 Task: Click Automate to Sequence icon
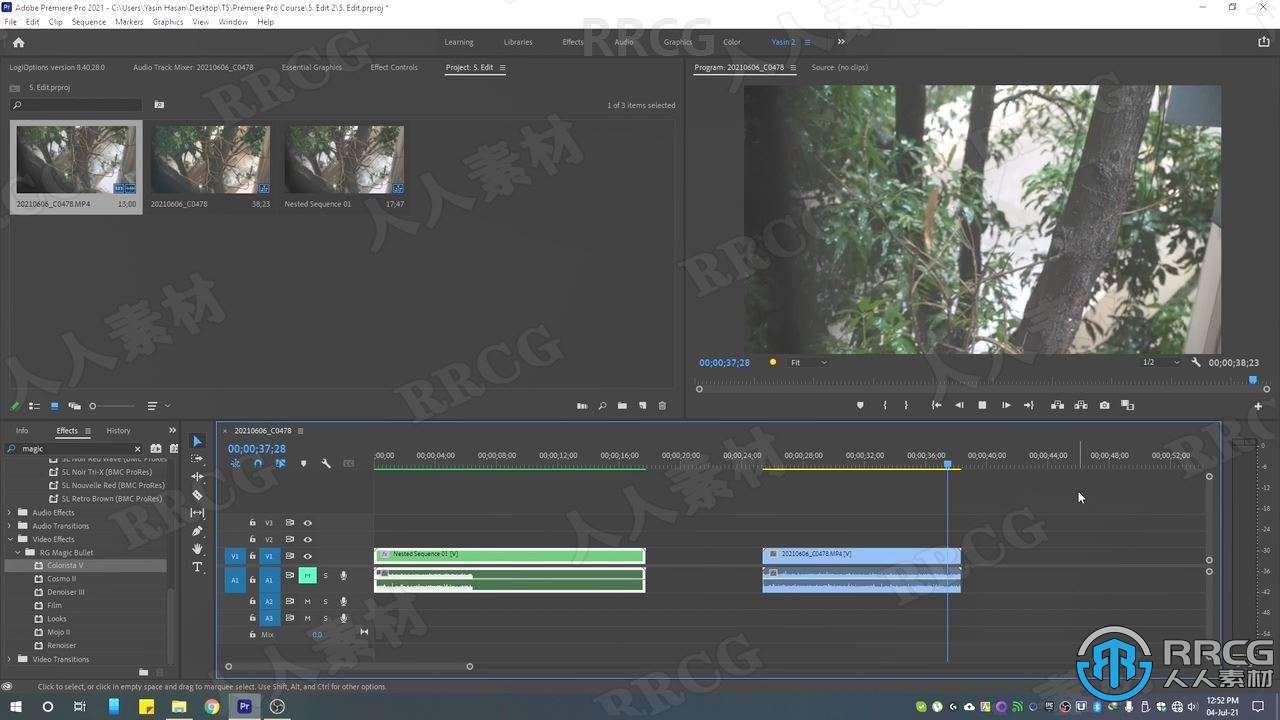582,406
